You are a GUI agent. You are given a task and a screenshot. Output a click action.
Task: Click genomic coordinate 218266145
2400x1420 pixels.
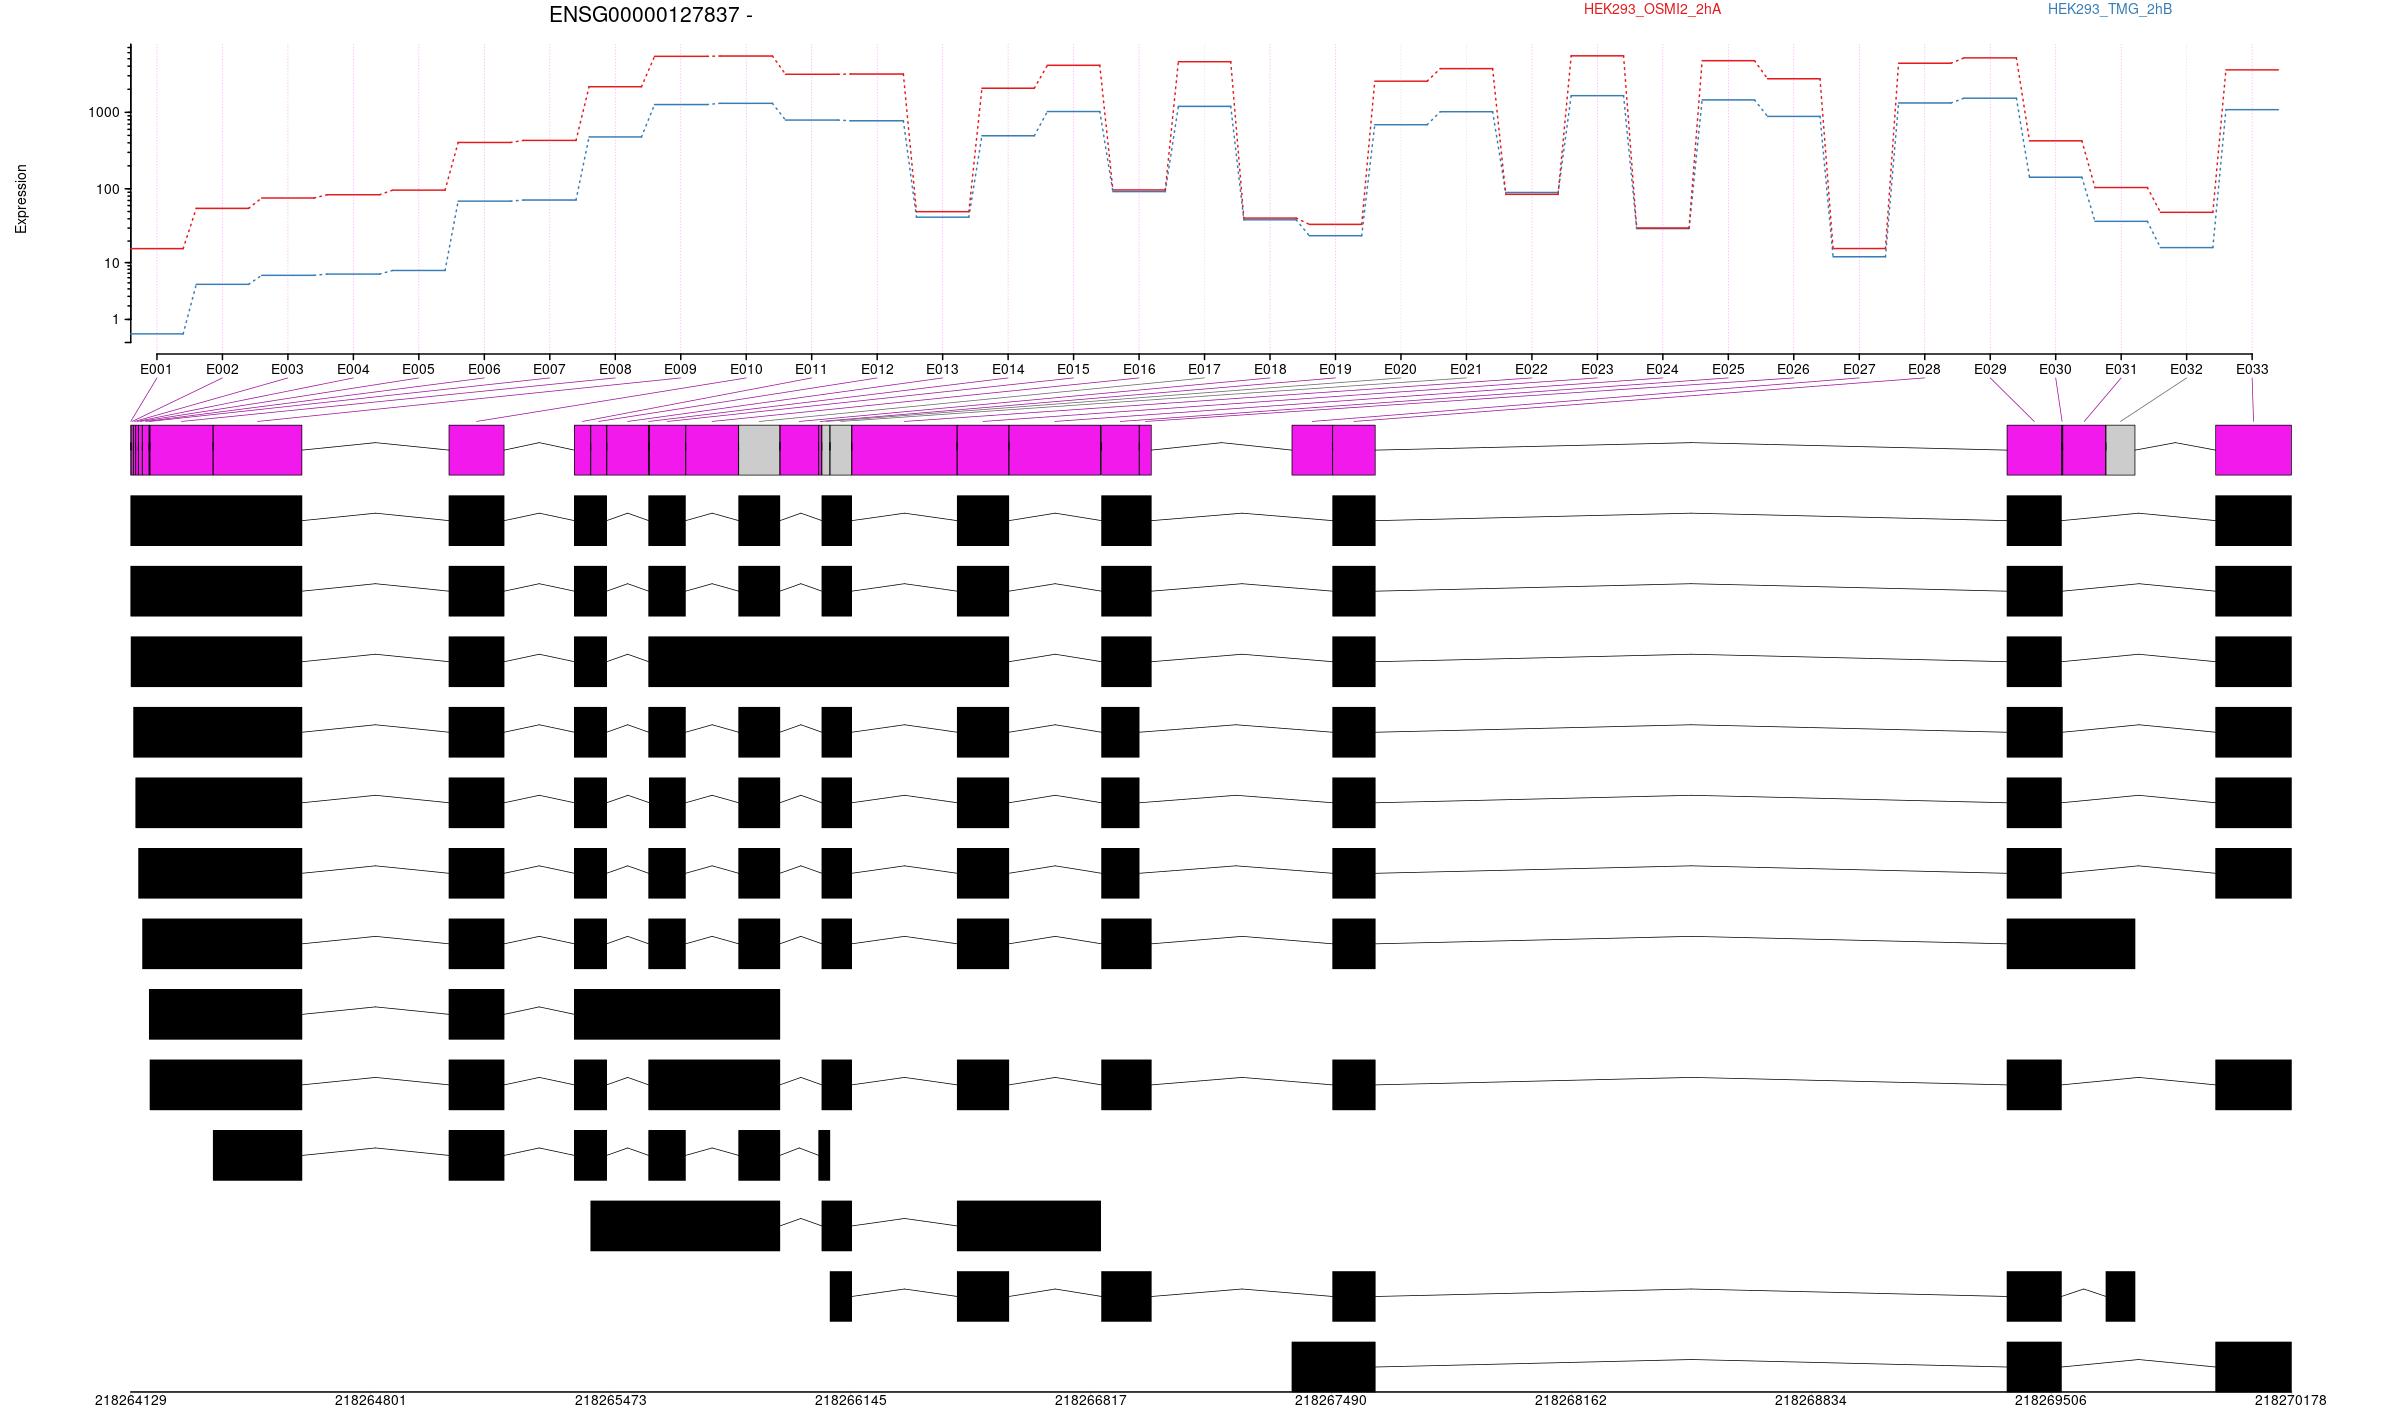tap(851, 1400)
